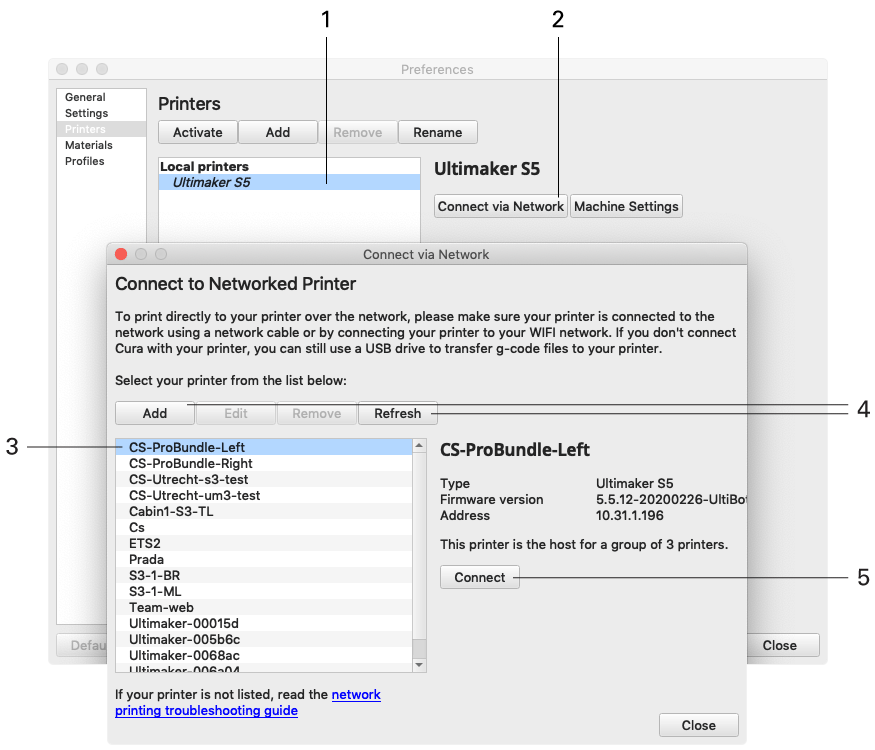Image resolution: width=875 pixels, height=750 pixels.
Task: Select CS-ProBundle-Right in the printer list
Action: 190,463
